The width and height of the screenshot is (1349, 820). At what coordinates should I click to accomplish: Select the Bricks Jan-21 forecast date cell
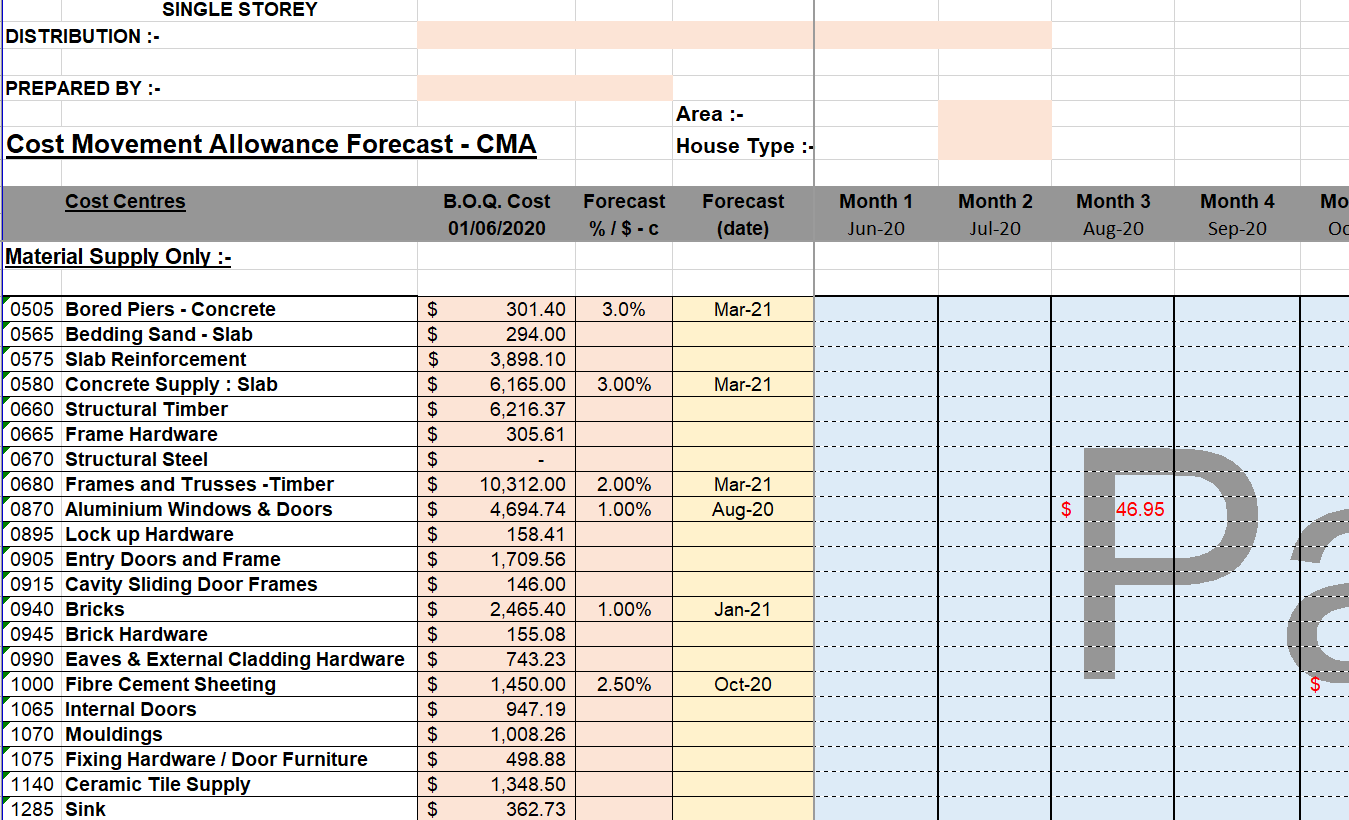click(743, 610)
